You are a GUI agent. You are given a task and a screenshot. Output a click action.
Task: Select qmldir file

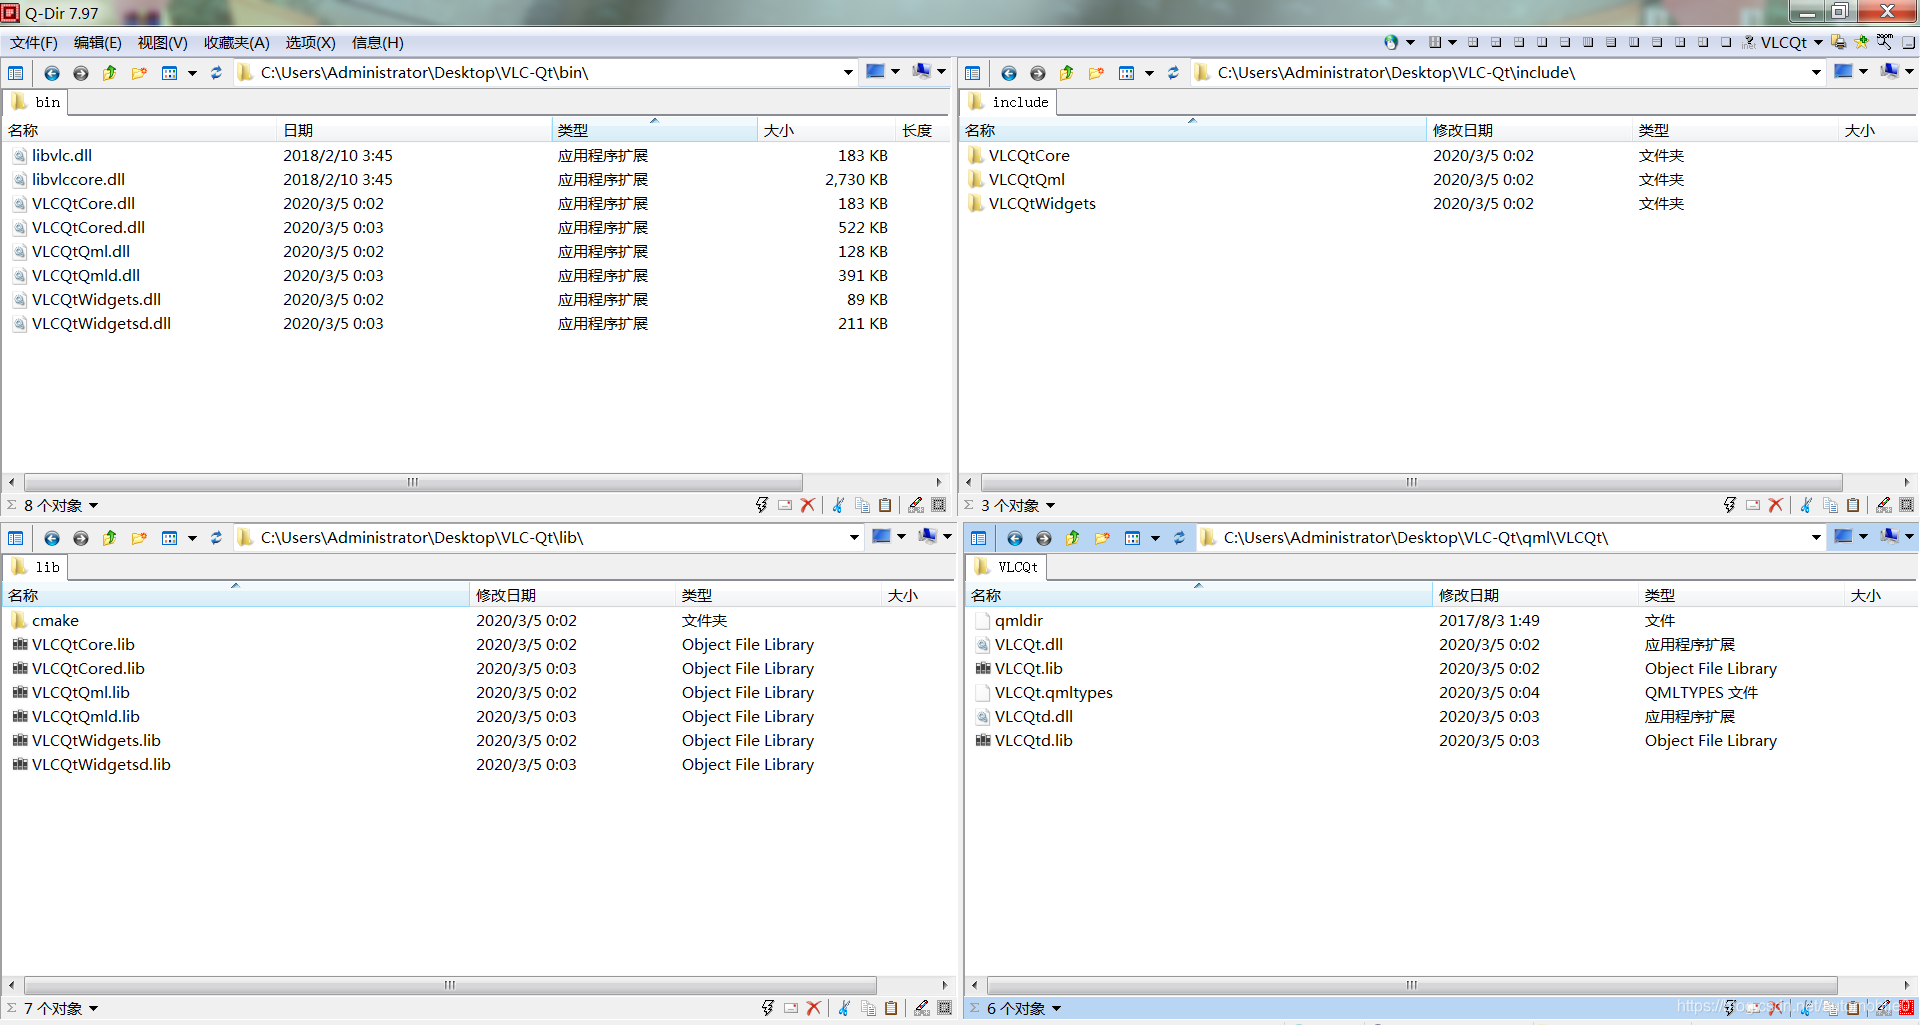[1018, 621]
